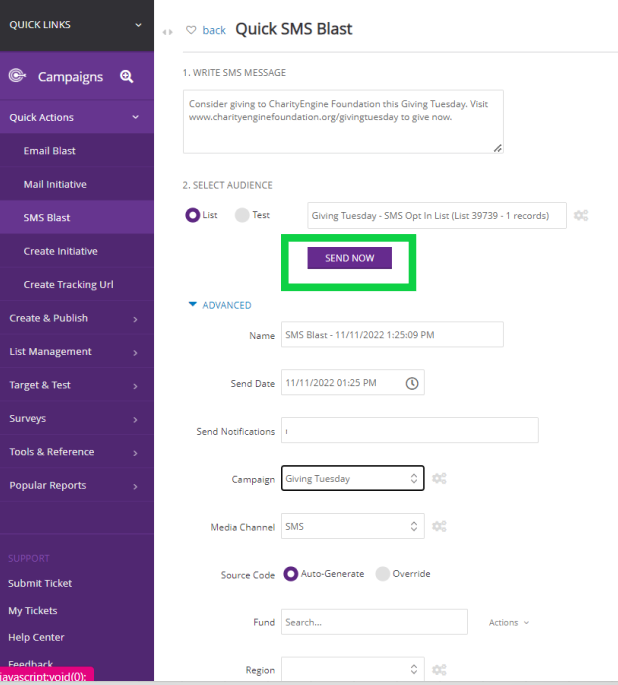This screenshot has width=618, height=685.
Task: Click the Campaigns search magnifier icon
Action: 127,76
